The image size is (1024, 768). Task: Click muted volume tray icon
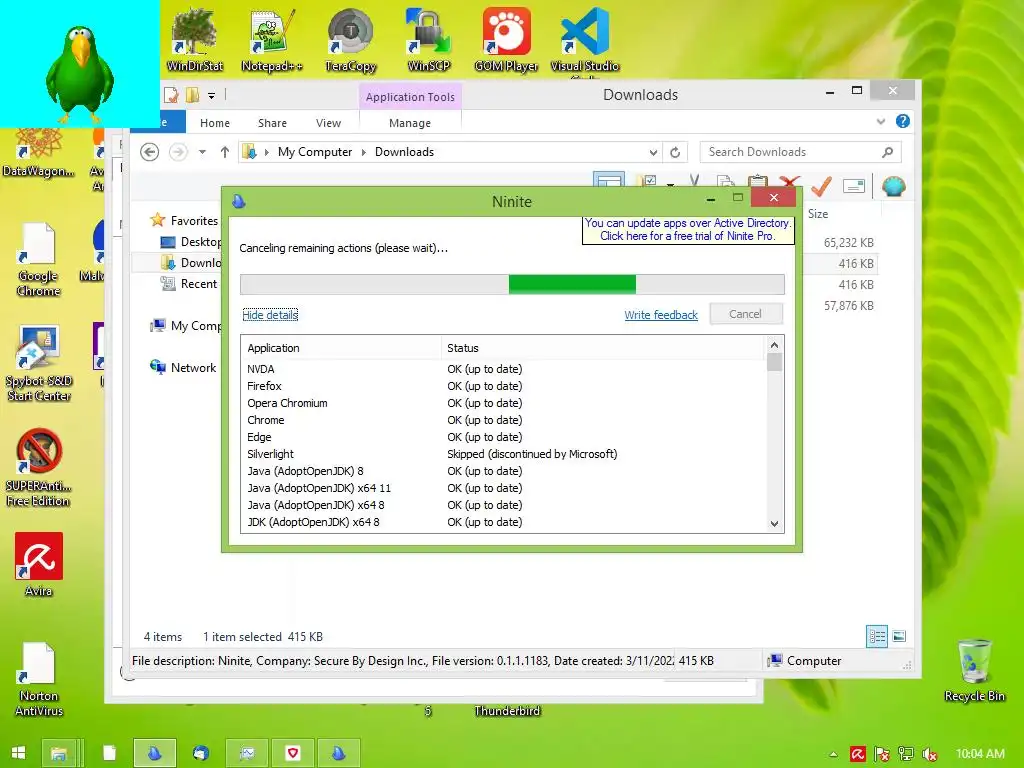coord(930,754)
